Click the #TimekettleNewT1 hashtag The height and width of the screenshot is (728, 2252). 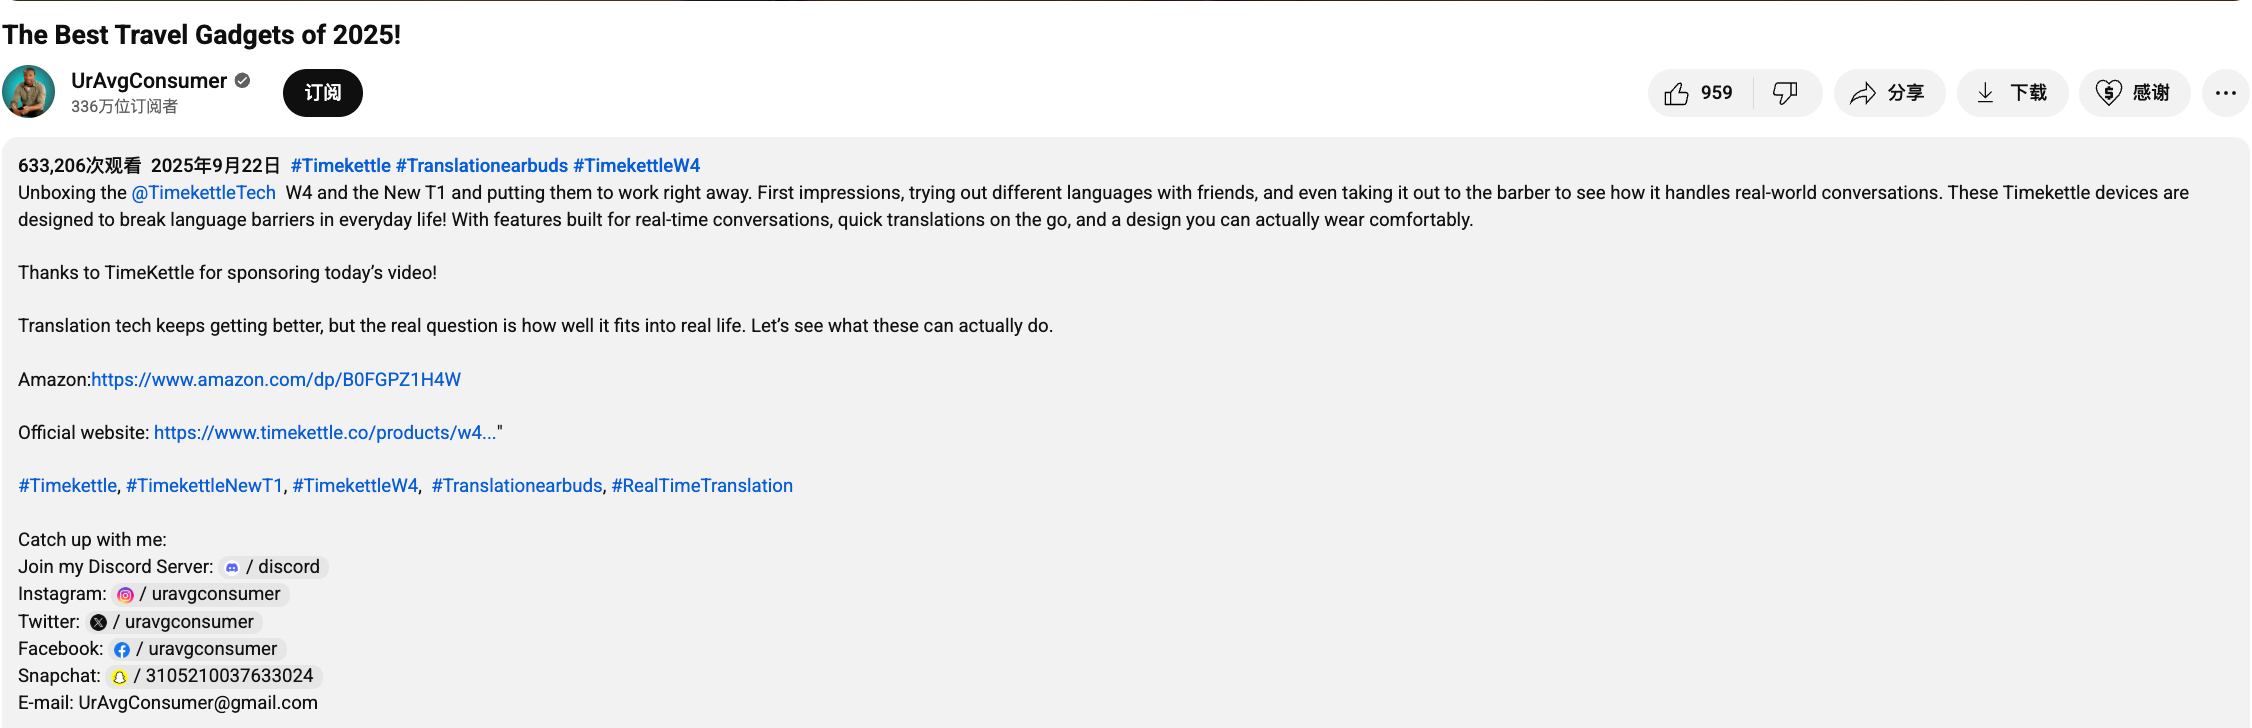[204, 486]
